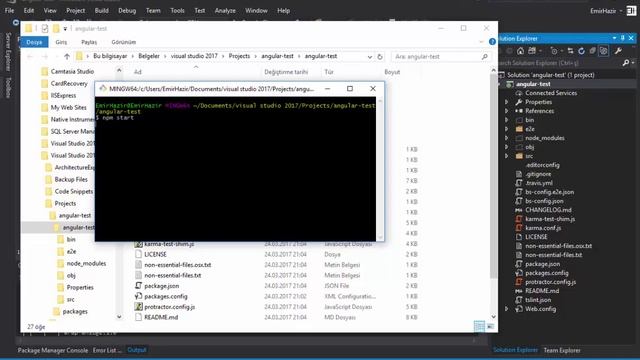Click the EmirHazir account name in Visual Studio
The height and width of the screenshot is (360, 640).
point(603,11)
